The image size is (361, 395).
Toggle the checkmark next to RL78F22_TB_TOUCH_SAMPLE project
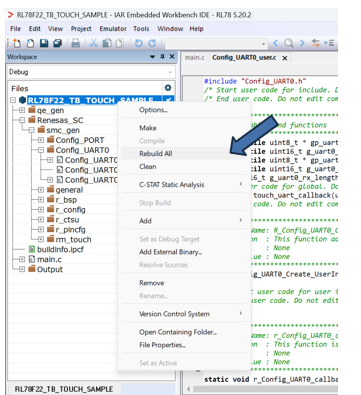click(x=168, y=100)
